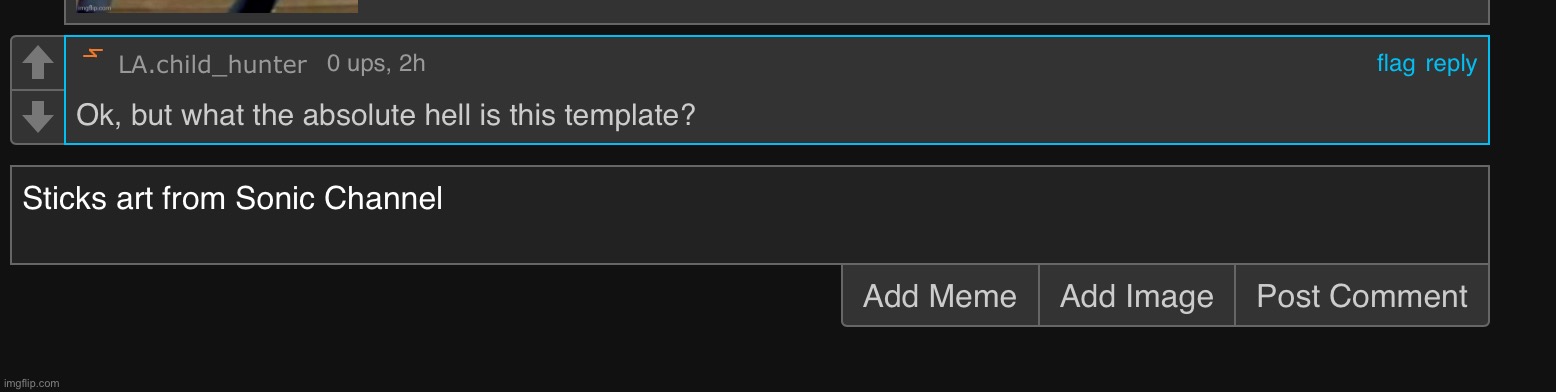Select the comment text about the template
1556x392 pixels.
tap(385, 116)
